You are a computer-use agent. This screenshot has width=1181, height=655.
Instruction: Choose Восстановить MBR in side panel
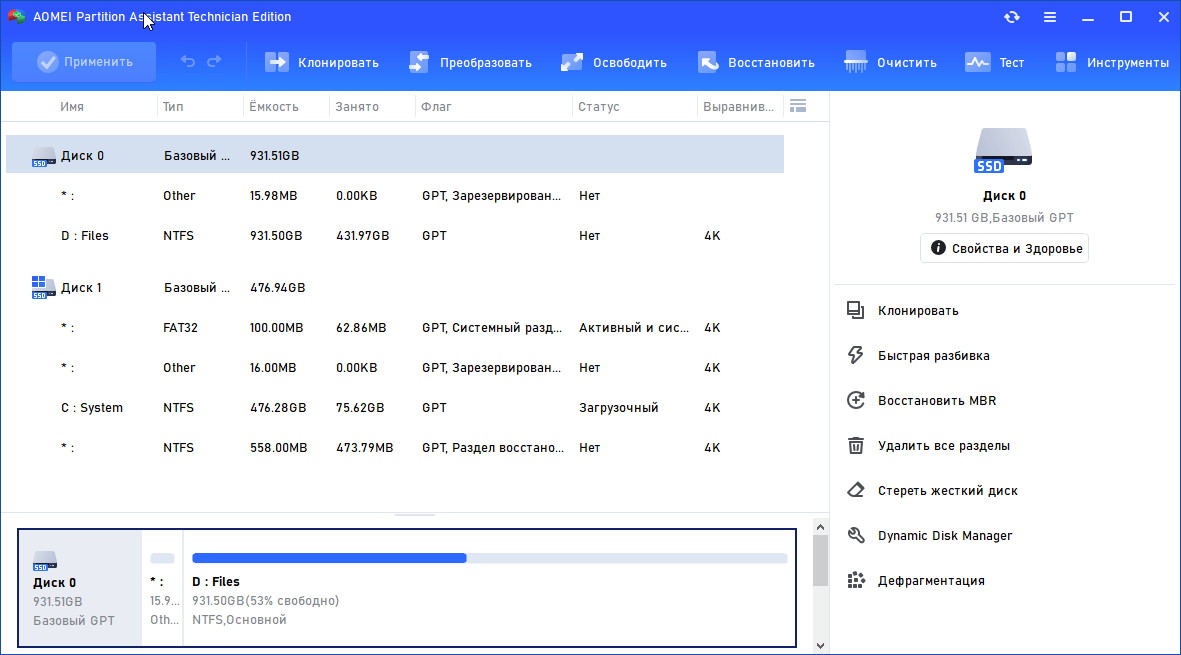pos(936,401)
